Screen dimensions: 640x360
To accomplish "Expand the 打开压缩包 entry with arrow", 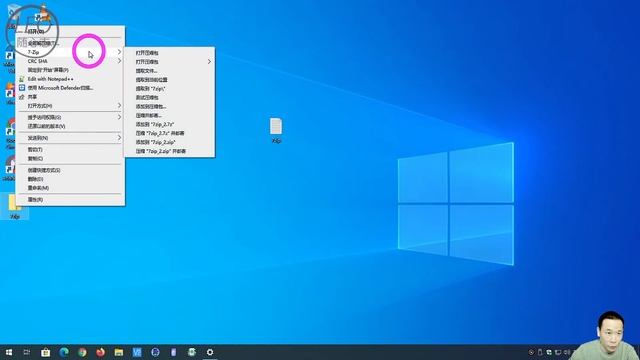I will point(170,62).
